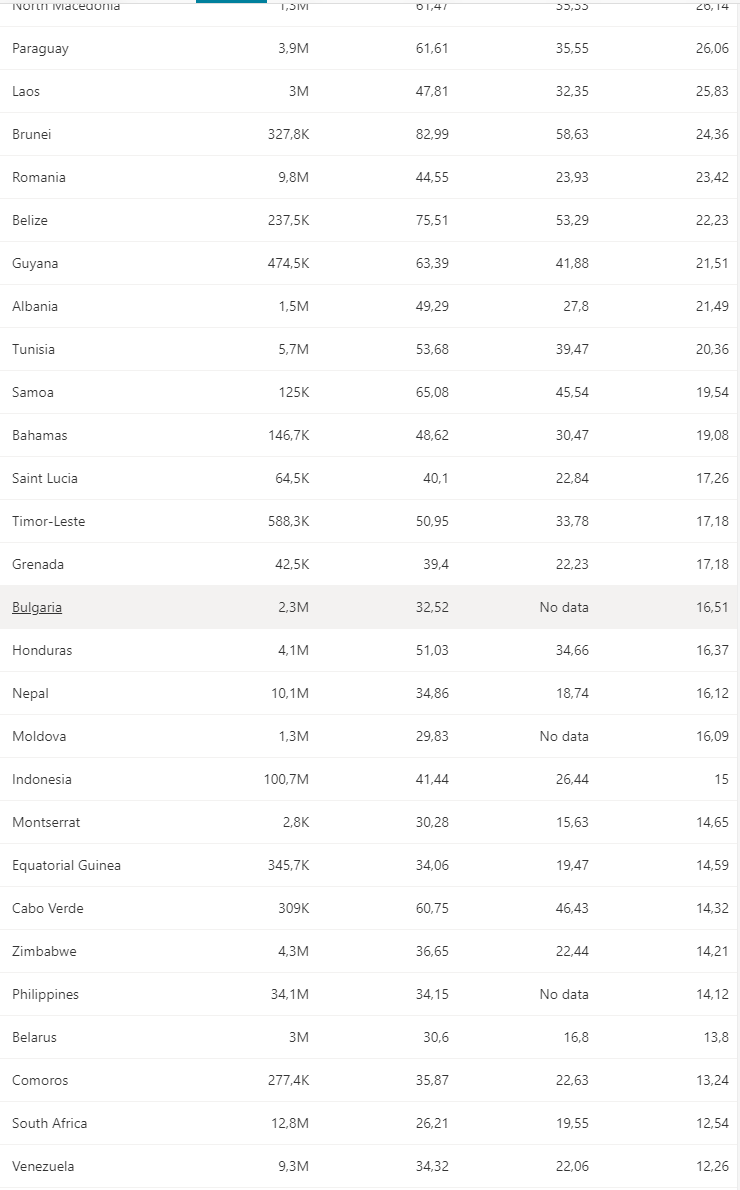Select the Timor-Leste country name
The height and width of the screenshot is (1190, 740).
[x=49, y=521]
